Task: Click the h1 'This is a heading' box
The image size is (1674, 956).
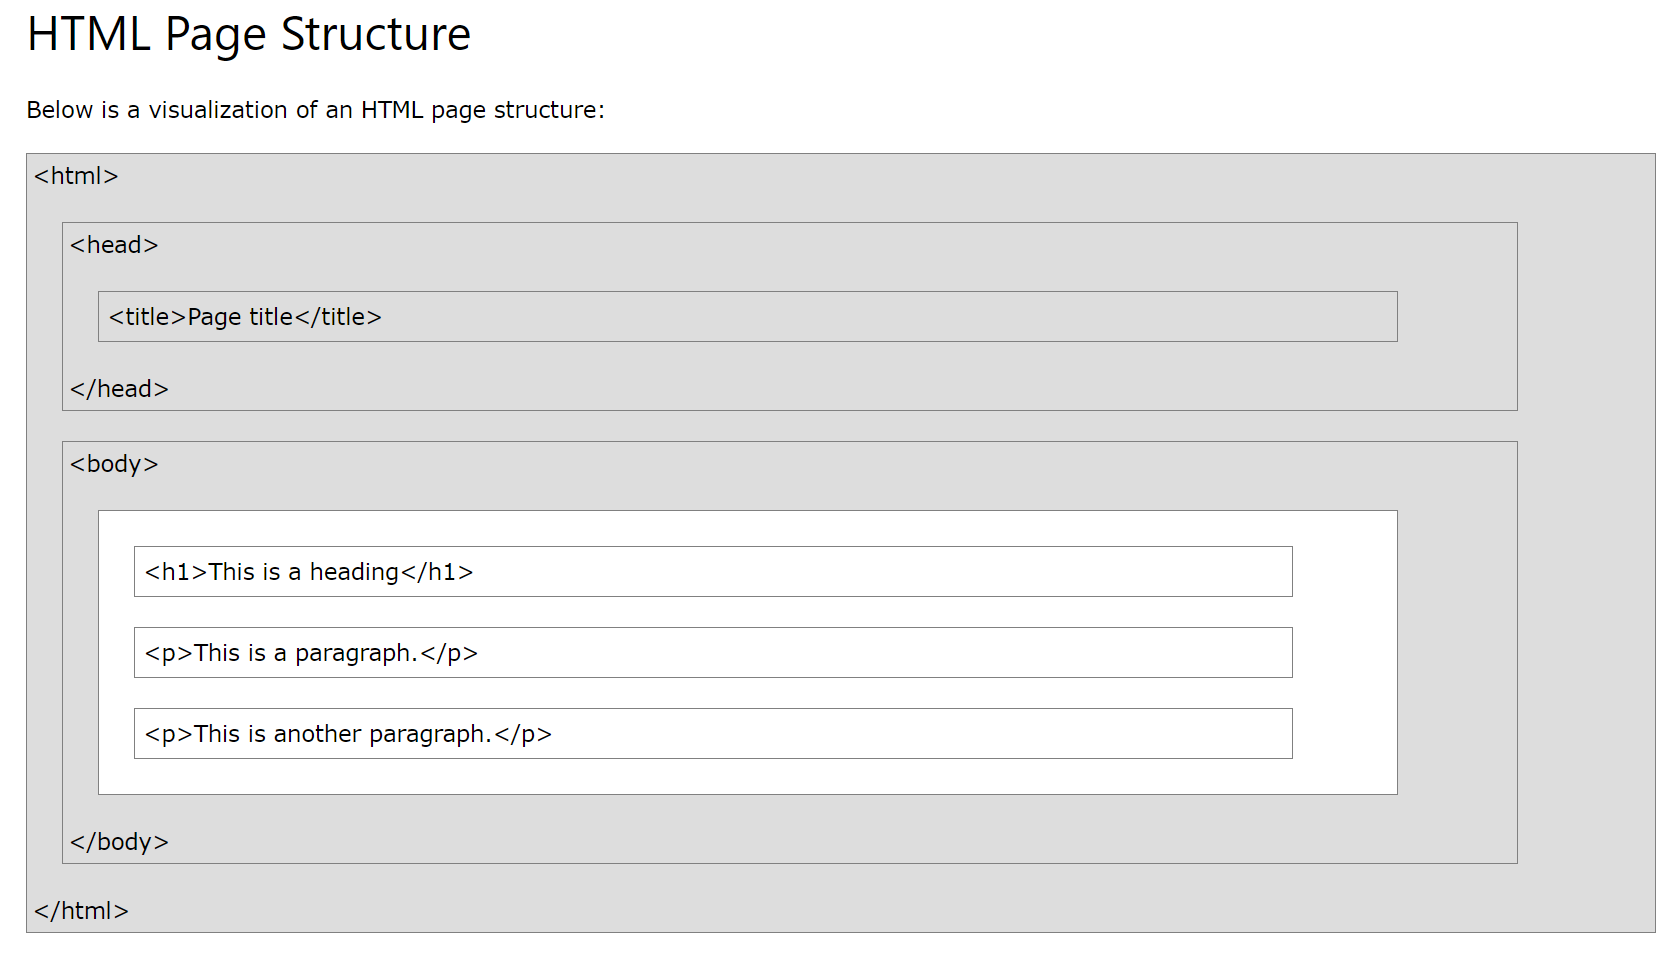Action: 713,572
